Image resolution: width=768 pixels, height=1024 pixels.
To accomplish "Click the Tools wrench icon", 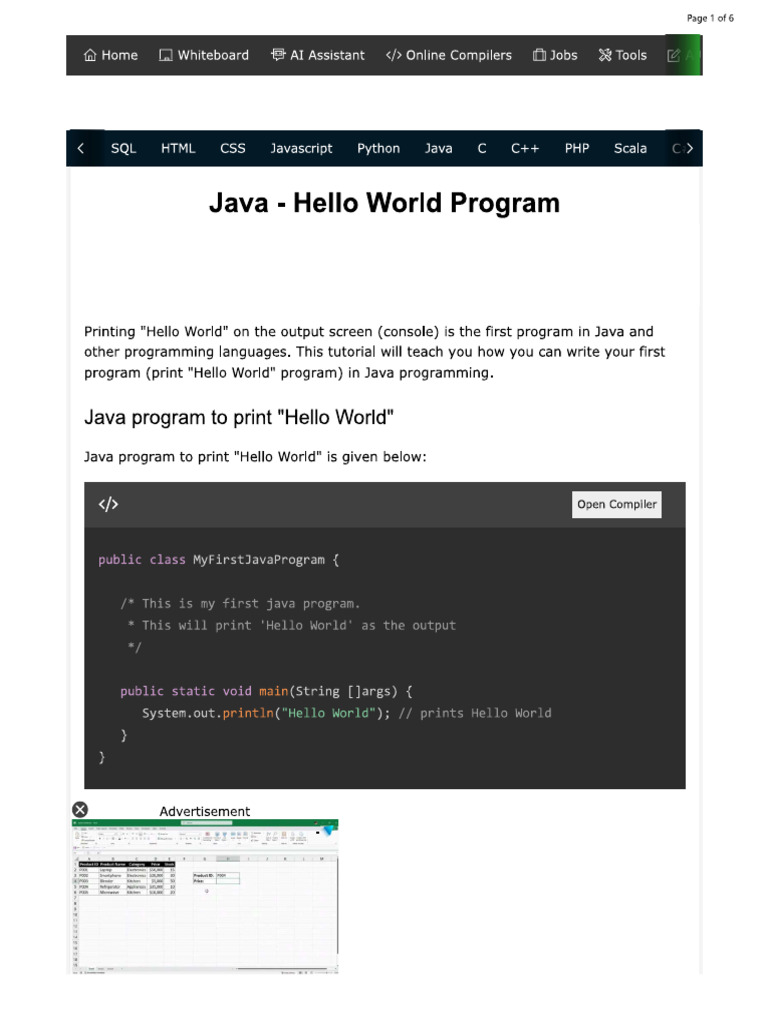I will [605, 55].
